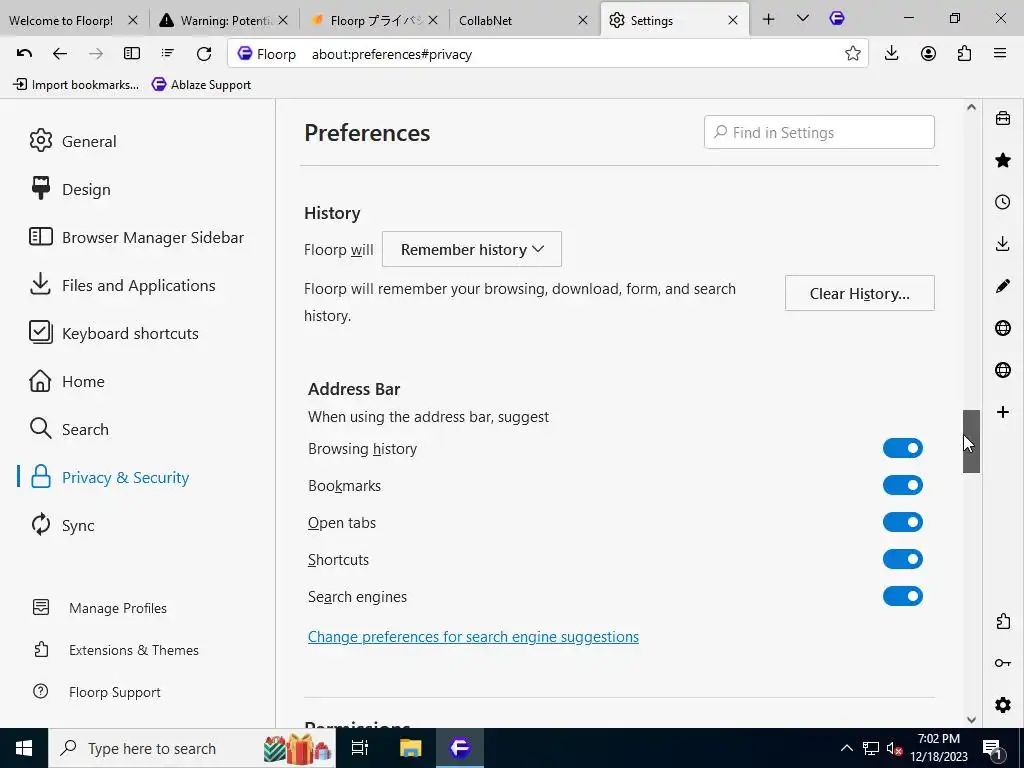
Task: Click the undo close tab icon
Action: tap(24, 54)
